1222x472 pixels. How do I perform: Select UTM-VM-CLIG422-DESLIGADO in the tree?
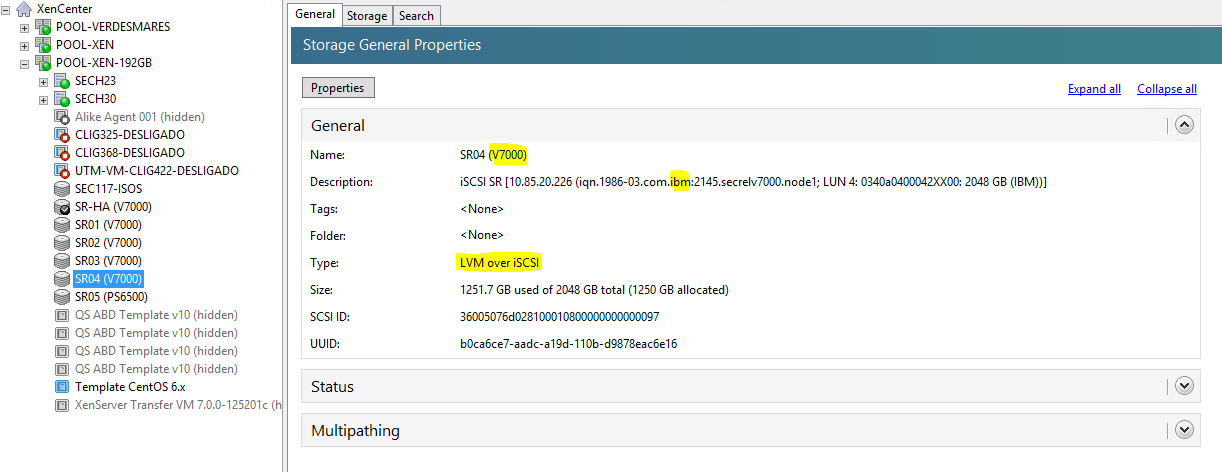pos(157,171)
